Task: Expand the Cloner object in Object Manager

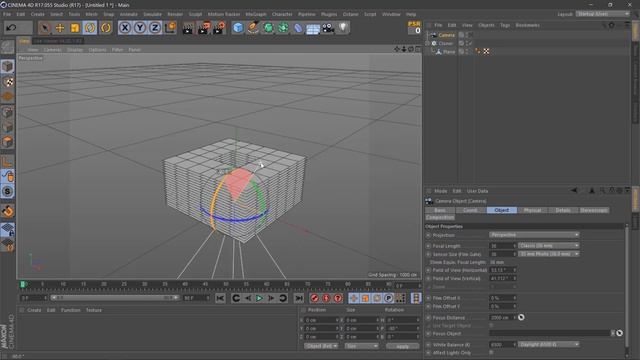Action: (427, 43)
